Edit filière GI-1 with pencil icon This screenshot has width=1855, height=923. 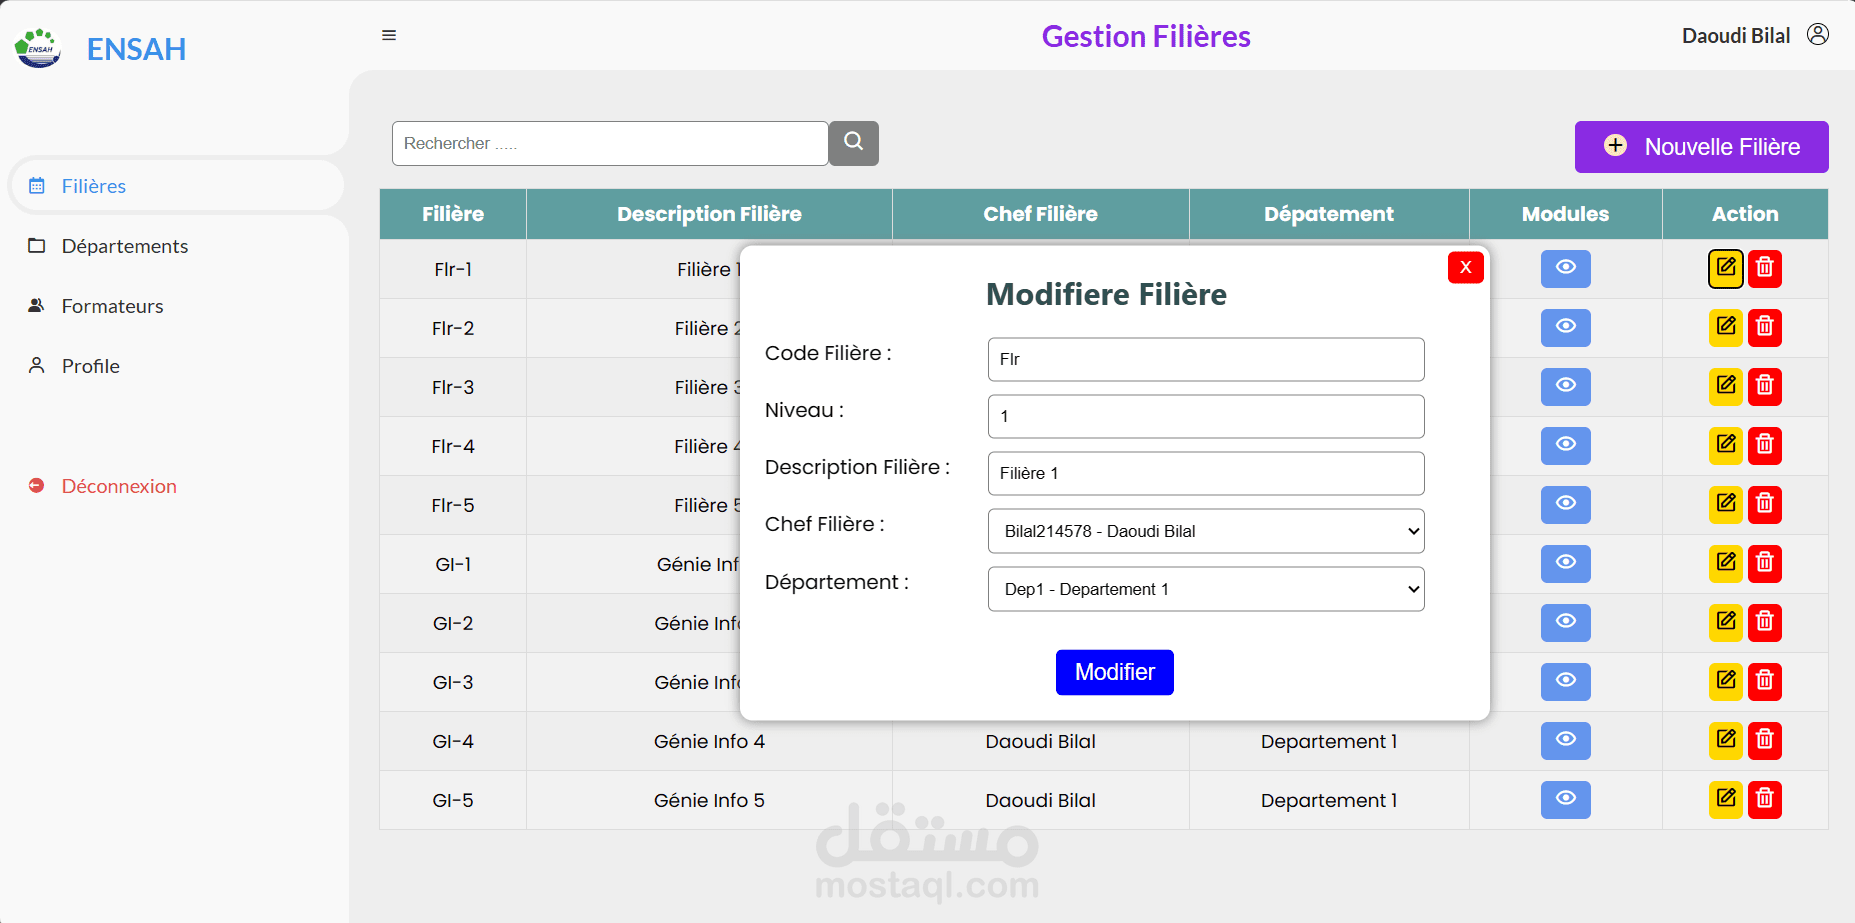click(x=1726, y=563)
